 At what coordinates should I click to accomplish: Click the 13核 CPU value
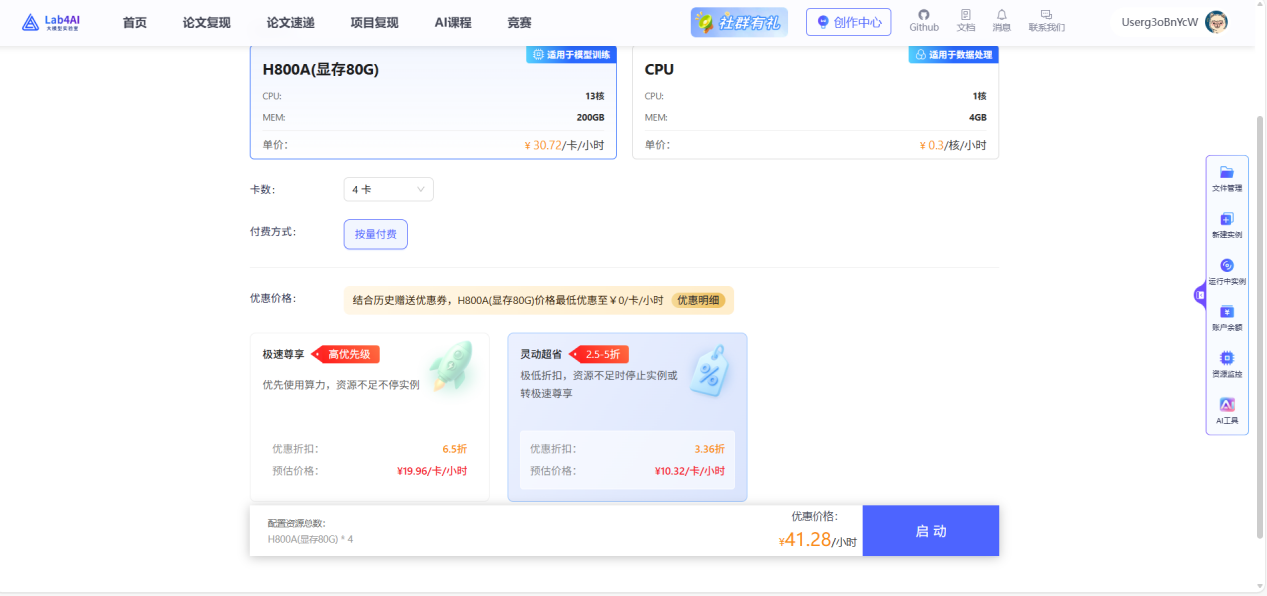595,96
